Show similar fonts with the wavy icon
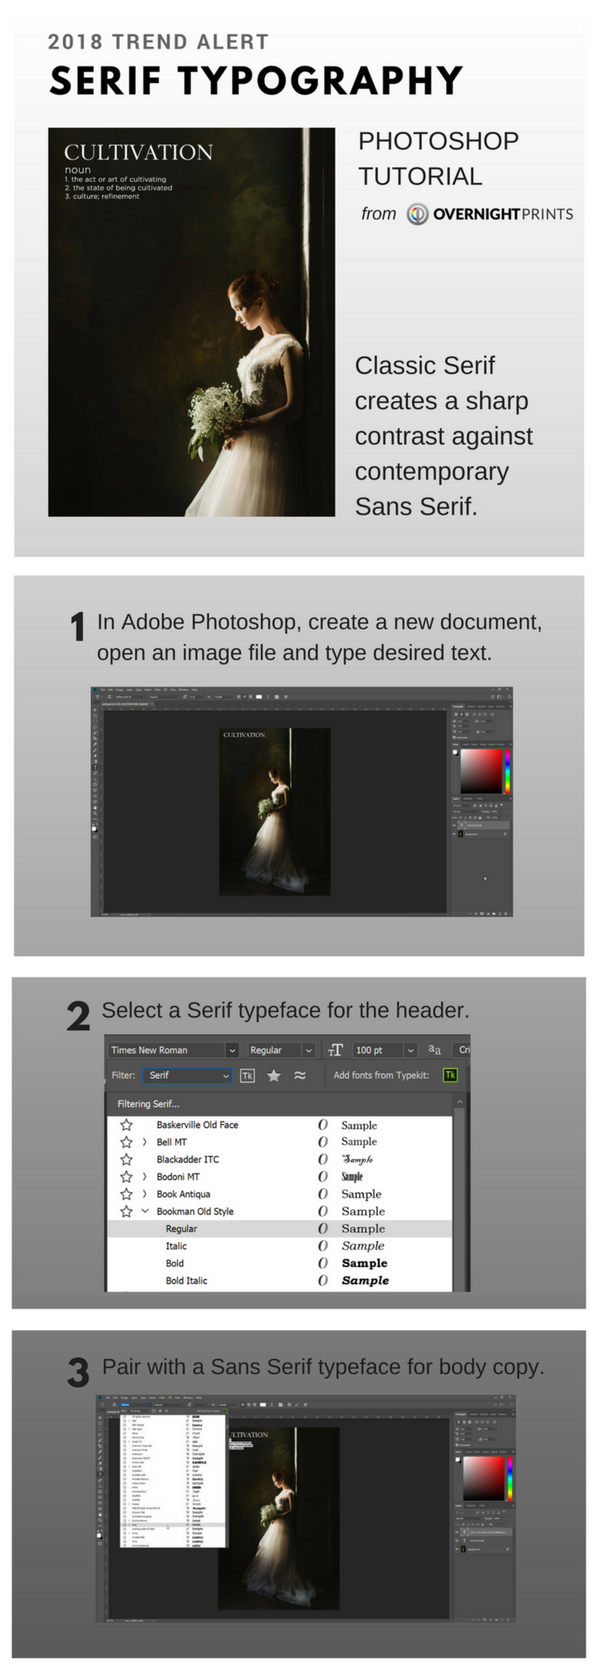Screen dimensions: 600x1667 pos(299,1075)
